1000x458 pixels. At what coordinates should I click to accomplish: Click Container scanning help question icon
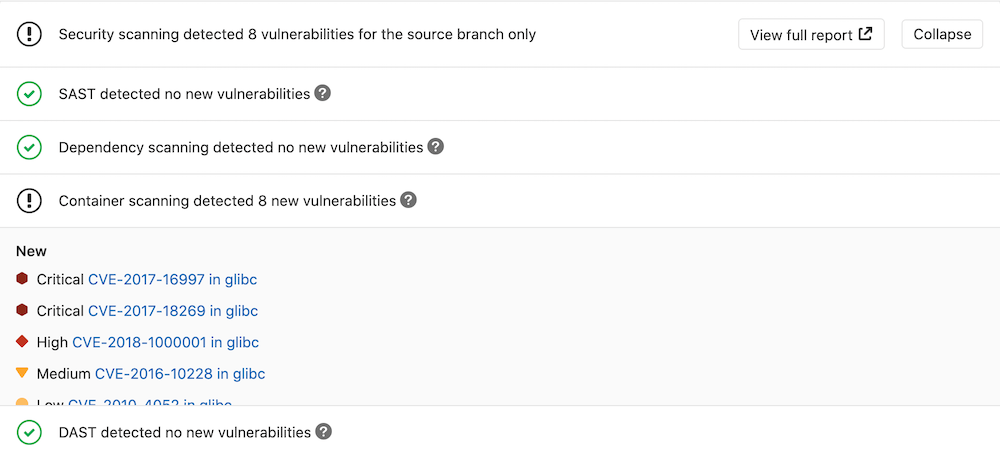click(408, 200)
